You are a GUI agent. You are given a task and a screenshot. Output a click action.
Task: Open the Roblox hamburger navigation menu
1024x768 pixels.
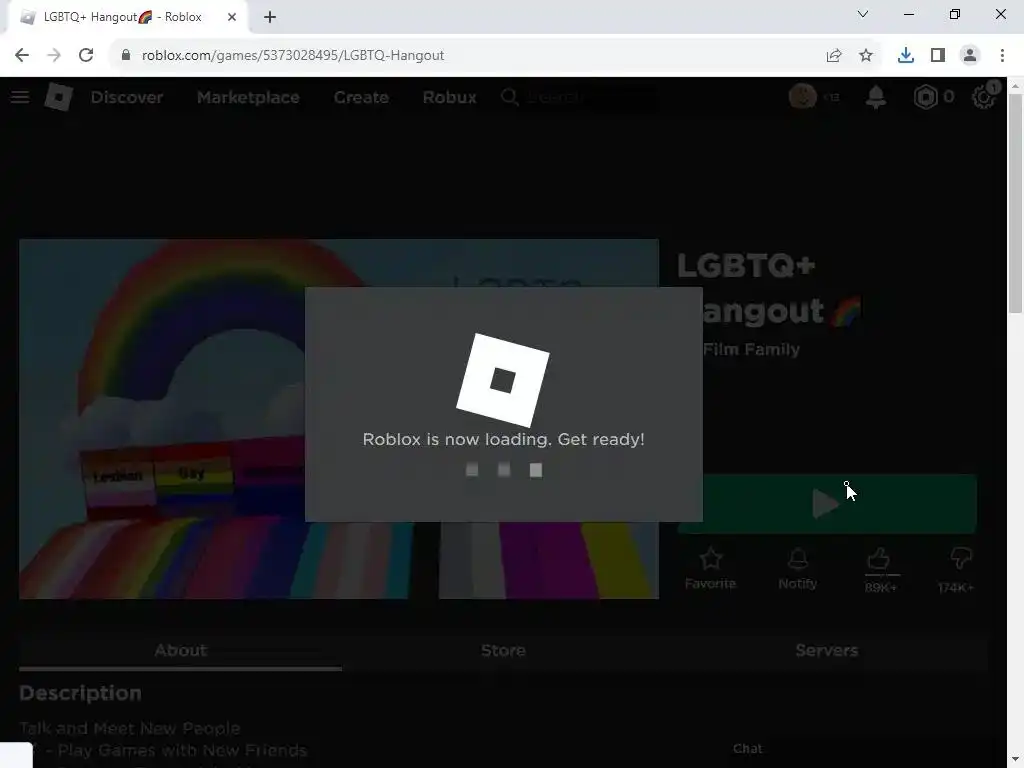(20, 97)
